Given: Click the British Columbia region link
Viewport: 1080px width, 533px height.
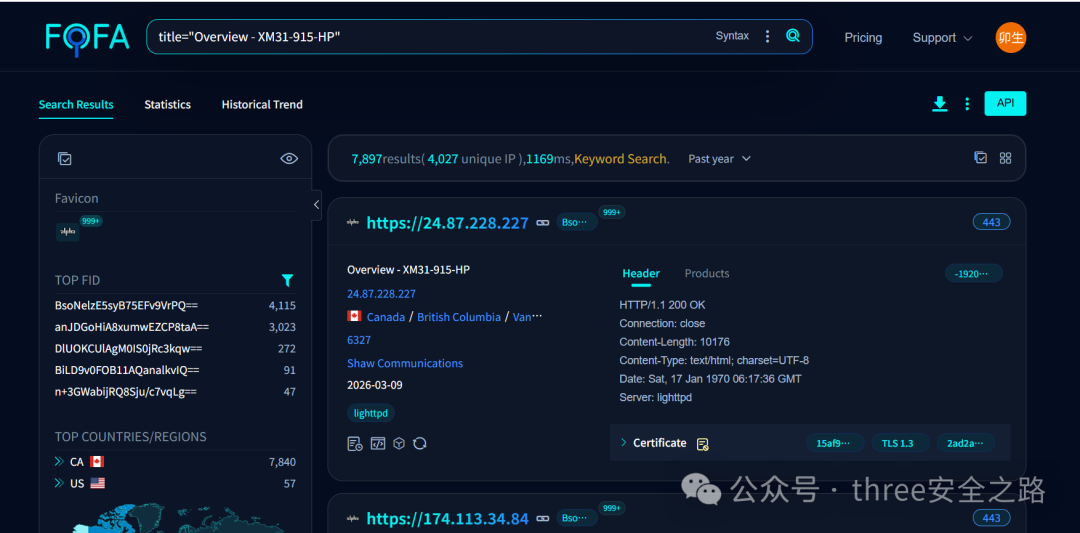Looking at the screenshot, I should 459,317.
